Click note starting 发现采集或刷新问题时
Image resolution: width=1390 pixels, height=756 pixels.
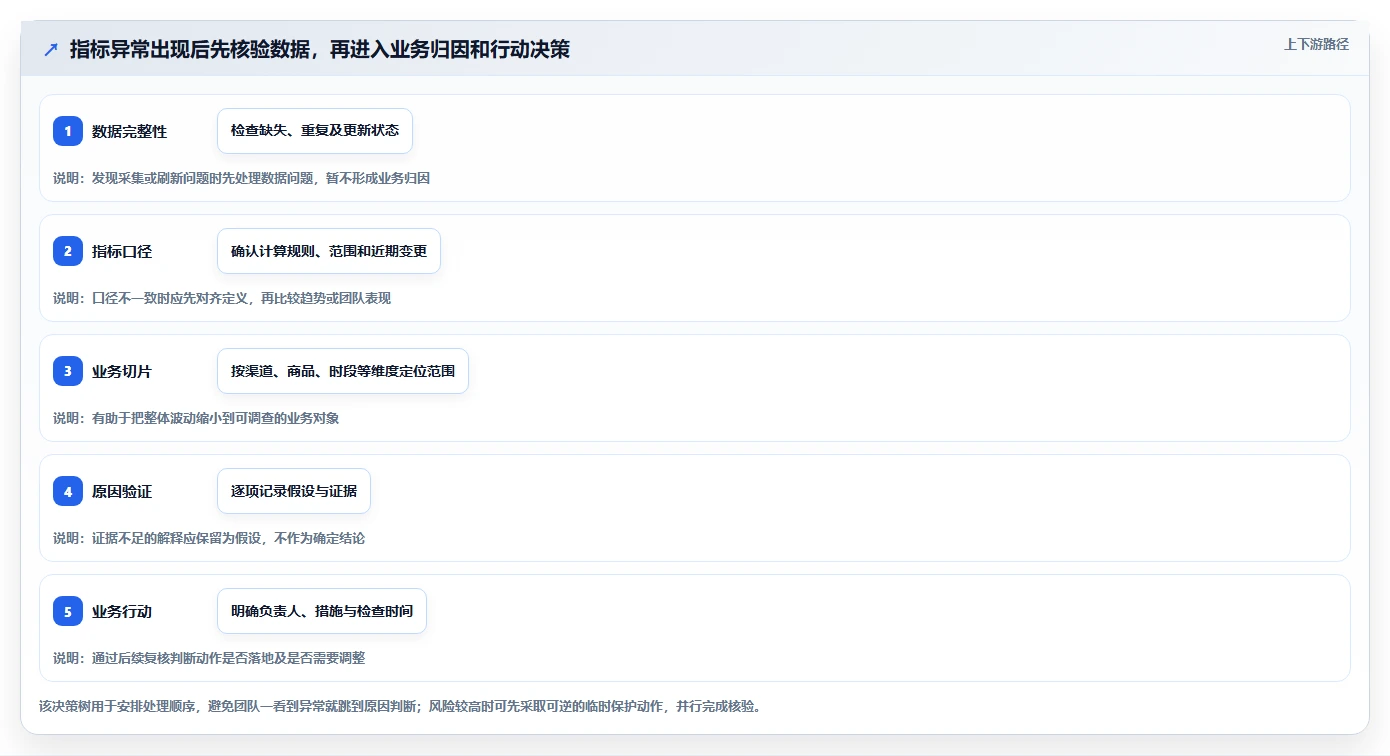pos(242,178)
